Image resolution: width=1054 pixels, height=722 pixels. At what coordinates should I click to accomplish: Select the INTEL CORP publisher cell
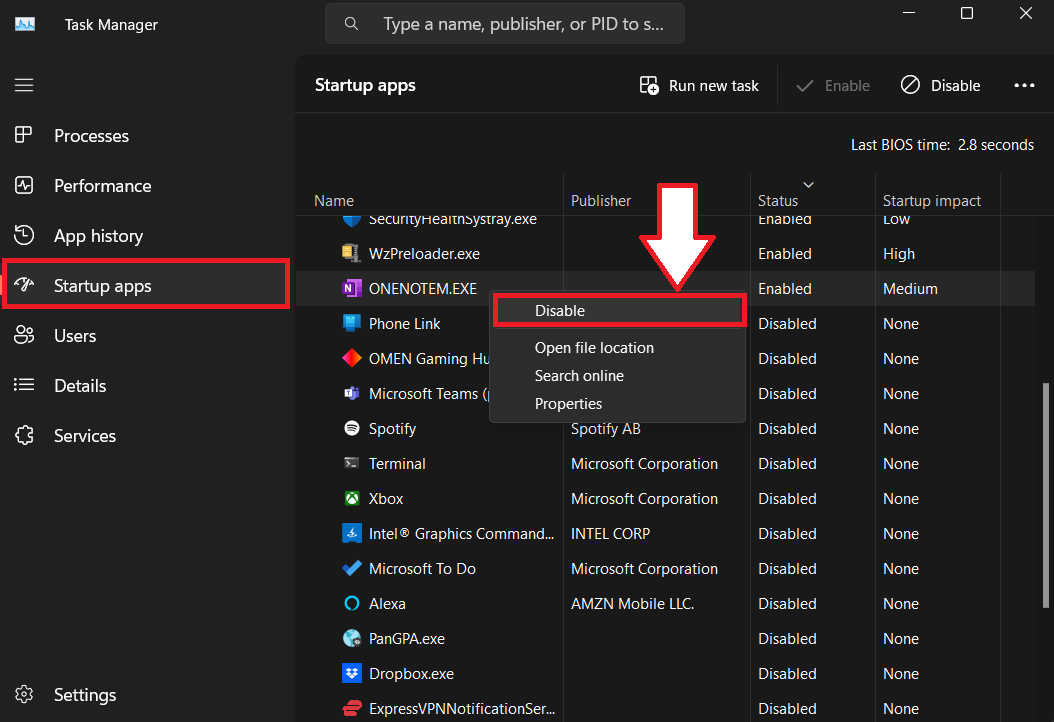pyautogui.click(x=610, y=533)
